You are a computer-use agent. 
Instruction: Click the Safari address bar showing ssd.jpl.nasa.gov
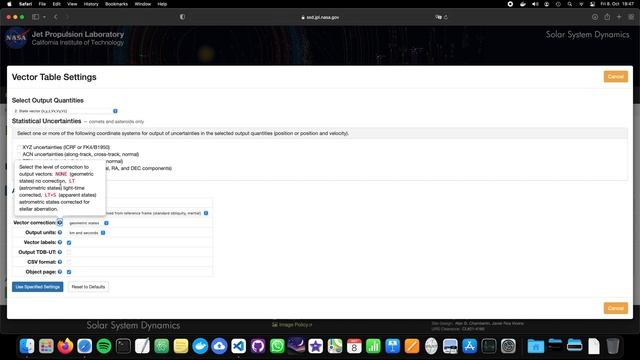pos(320,17)
